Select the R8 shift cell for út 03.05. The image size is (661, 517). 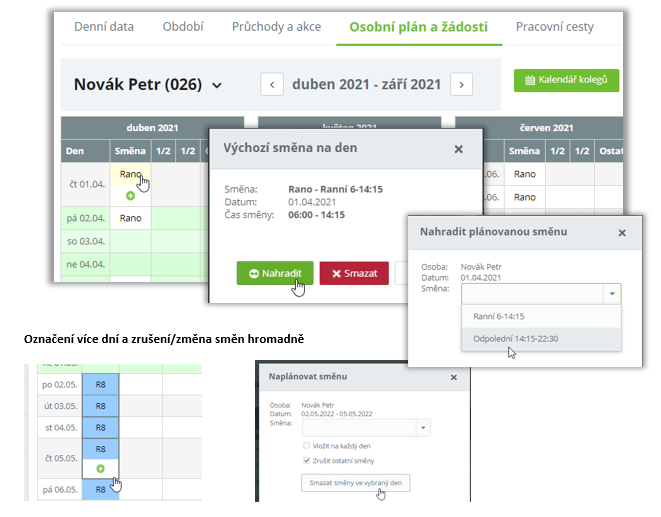tap(100, 406)
